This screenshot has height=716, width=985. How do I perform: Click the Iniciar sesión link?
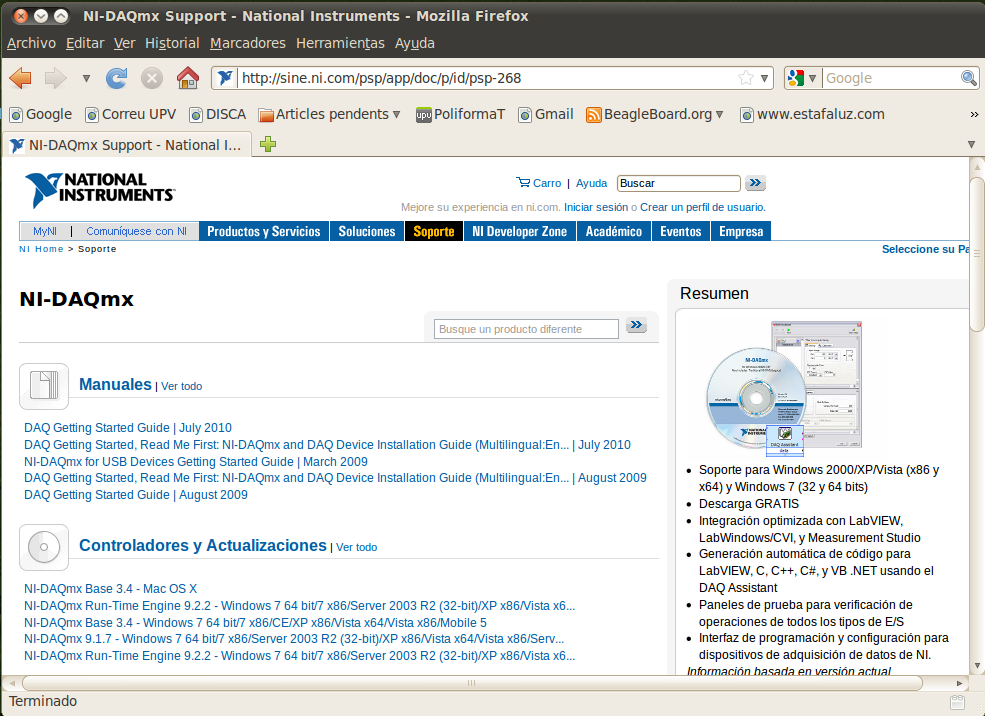(596, 207)
